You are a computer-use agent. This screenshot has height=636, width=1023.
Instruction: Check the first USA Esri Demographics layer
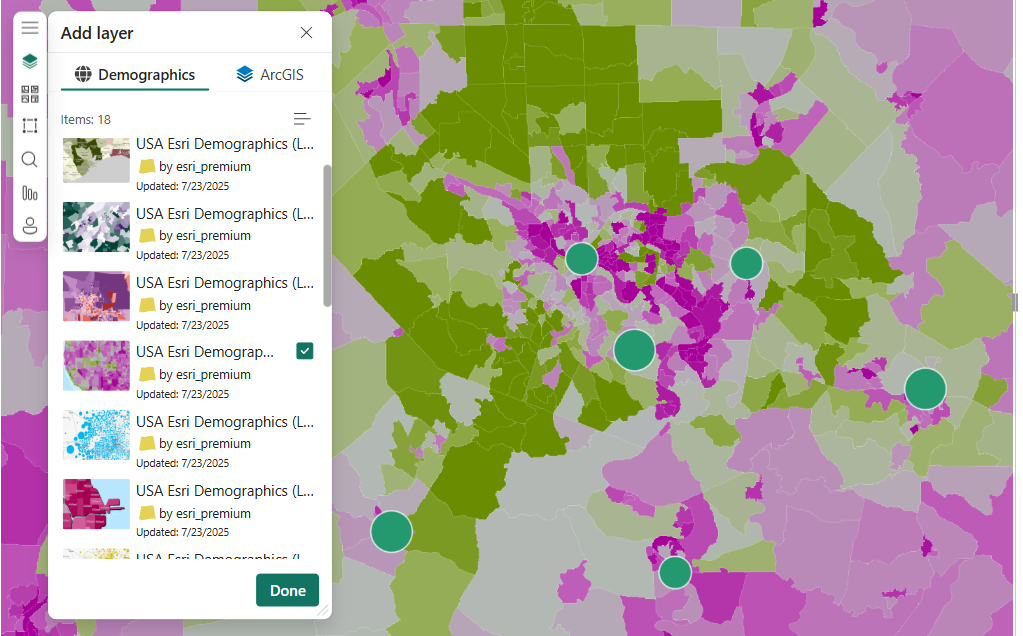[304, 143]
